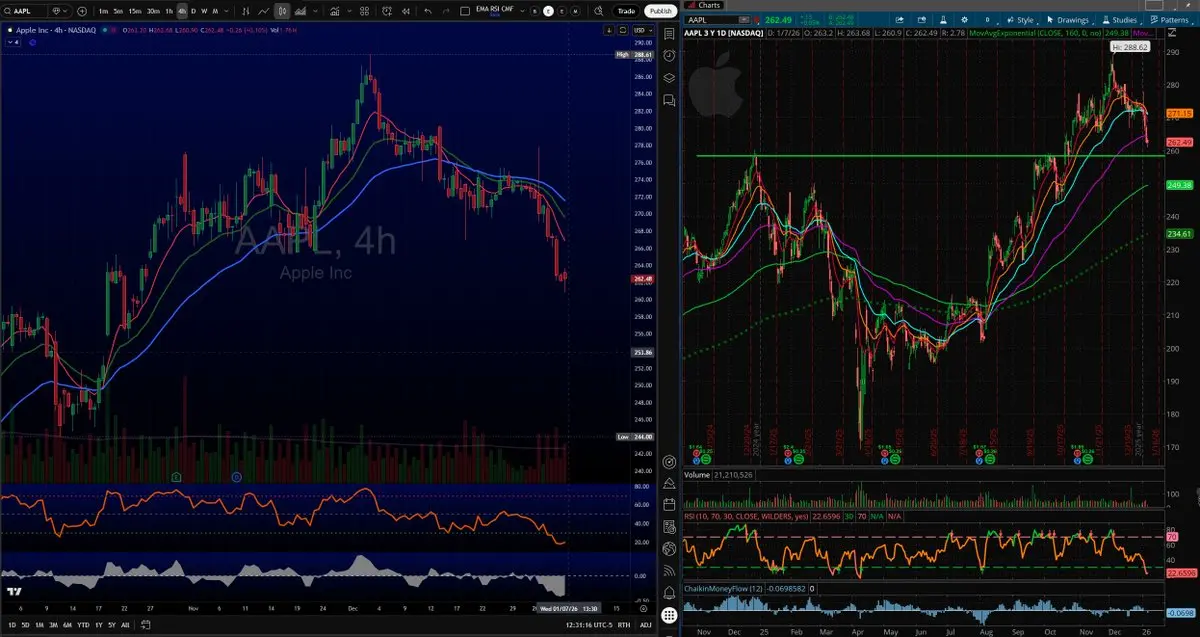Switch to the 1m interval
The width and height of the screenshot is (1200, 637).
(x=103, y=11)
